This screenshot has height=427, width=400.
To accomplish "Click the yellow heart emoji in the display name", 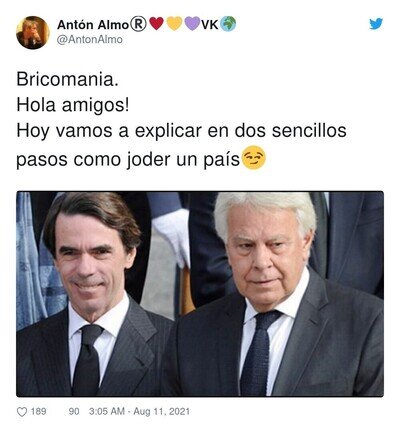I will click(x=174, y=24).
